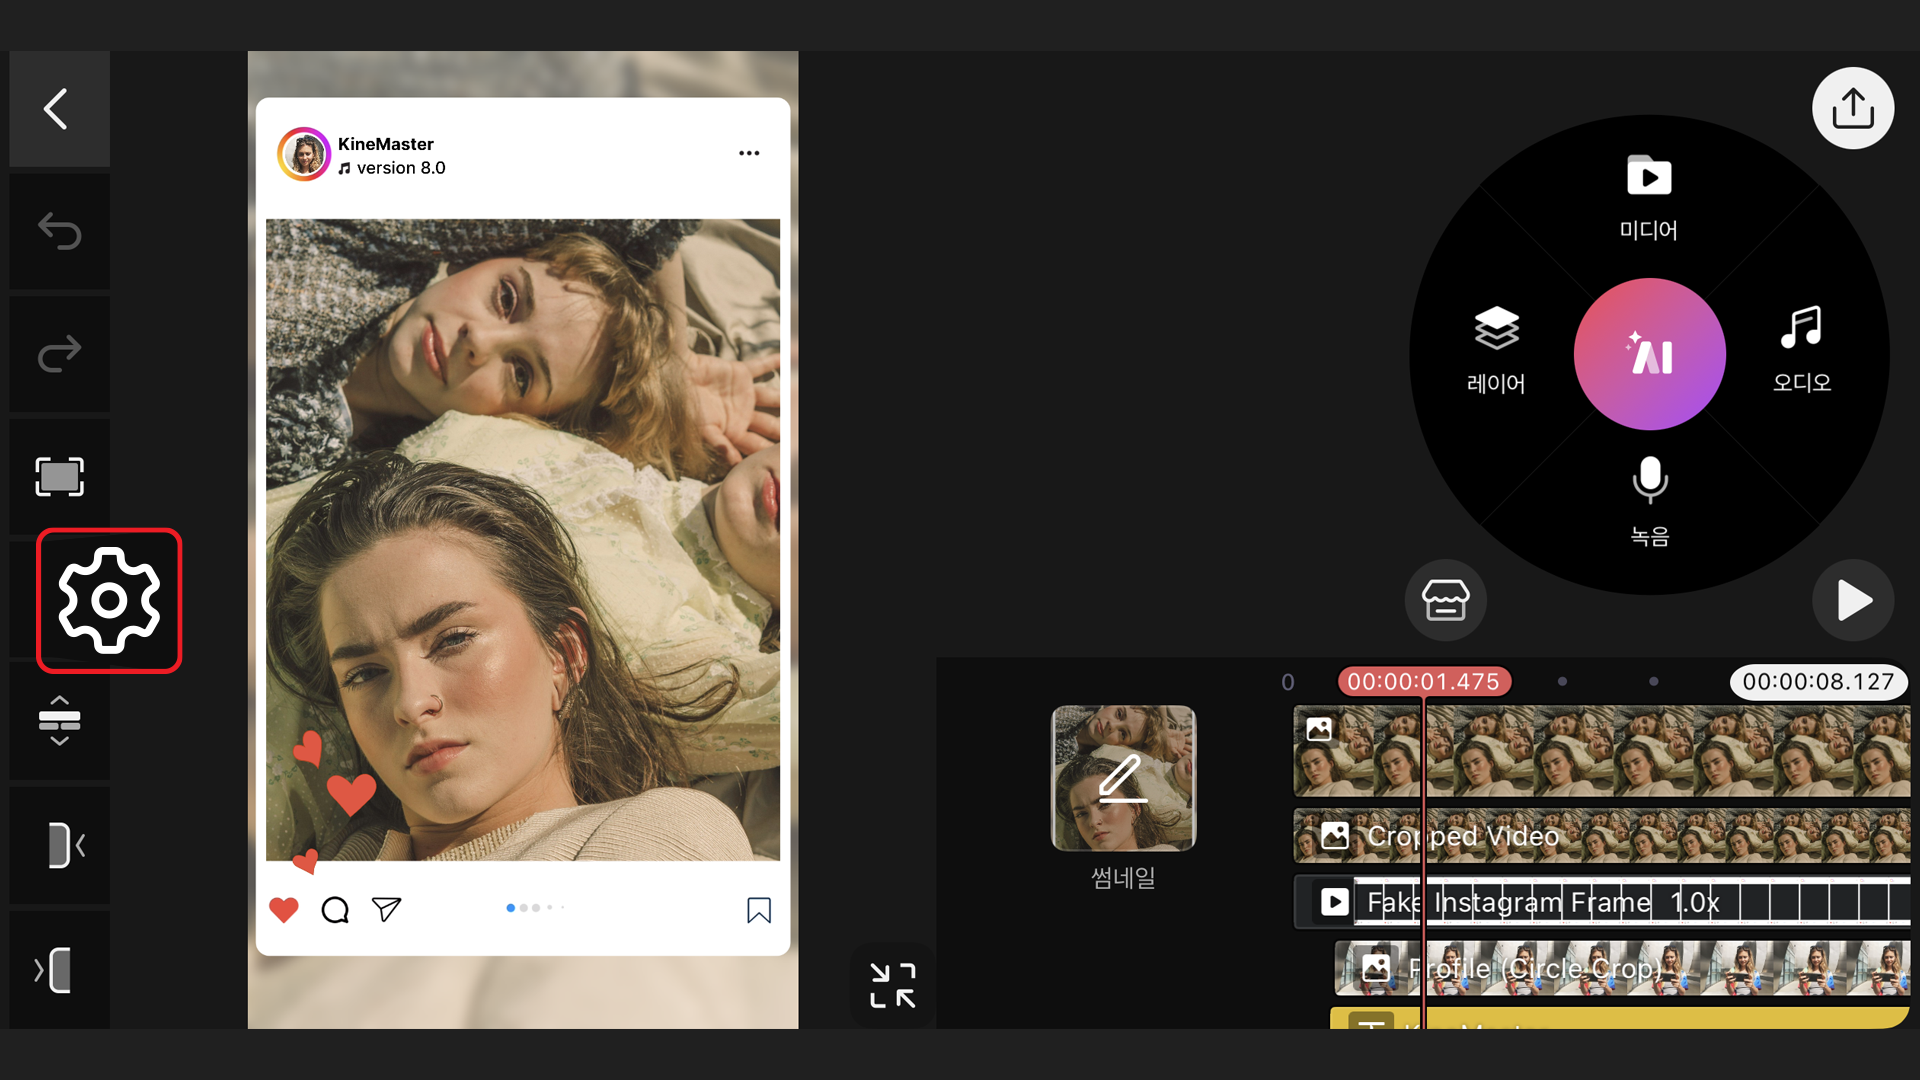The image size is (1920, 1080).
Task: Click the redo arrow icon
Action: (59, 354)
